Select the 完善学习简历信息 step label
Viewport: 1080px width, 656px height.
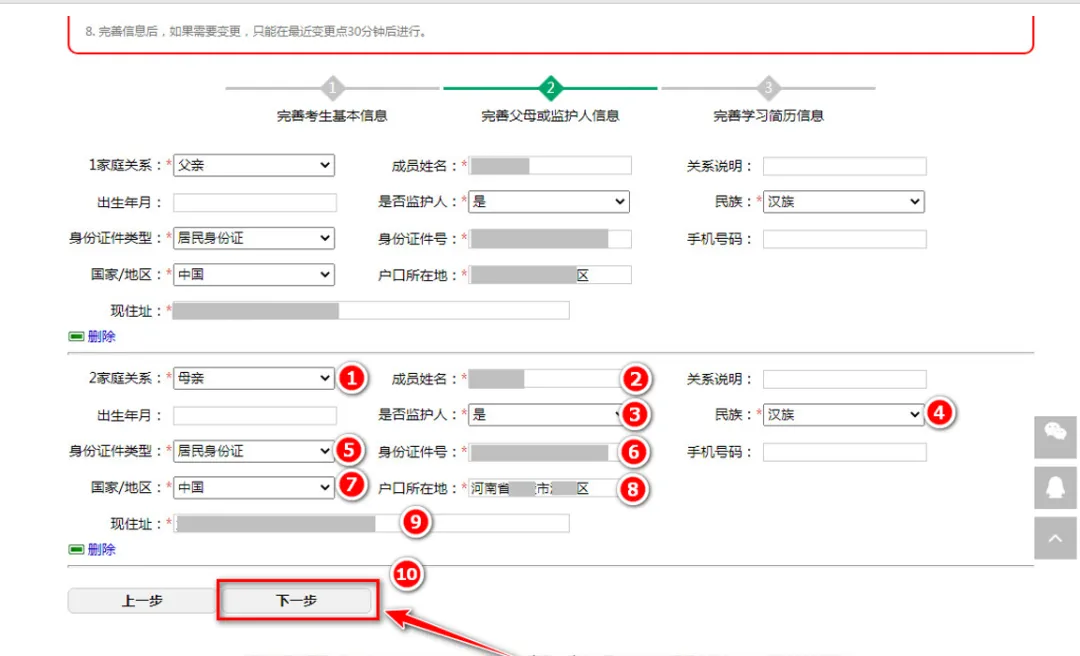pos(769,115)
